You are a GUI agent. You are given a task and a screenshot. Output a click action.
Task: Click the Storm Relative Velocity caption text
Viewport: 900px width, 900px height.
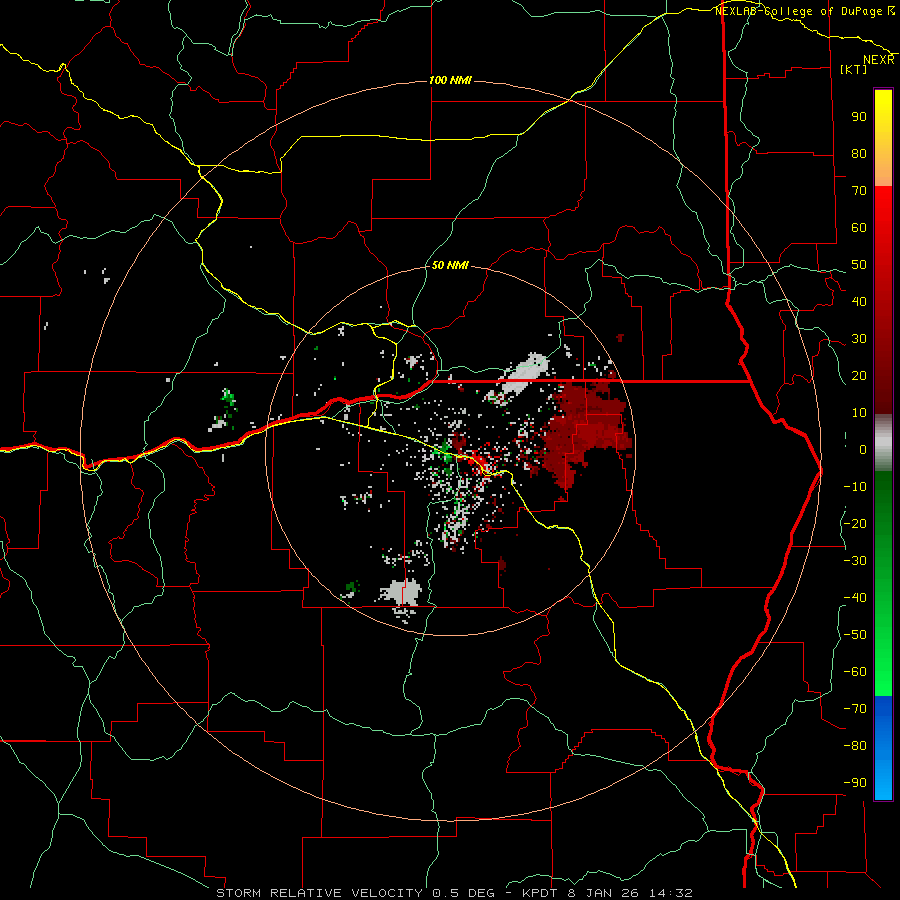[454, 893]
